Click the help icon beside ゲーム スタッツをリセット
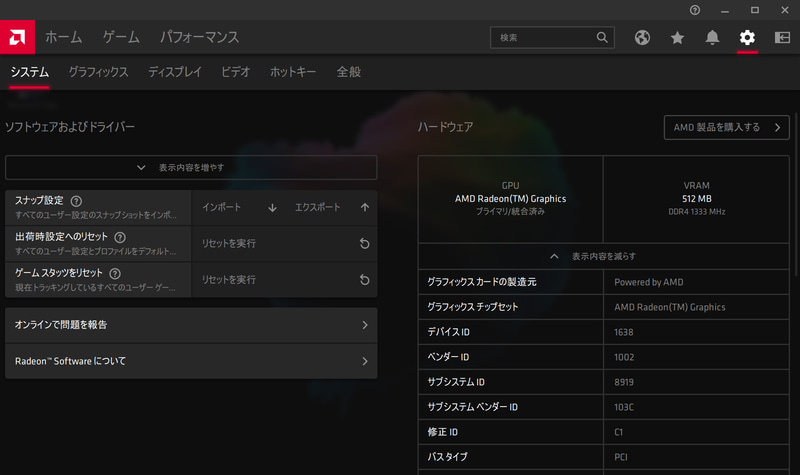800x475 pixels. [115, 273]
